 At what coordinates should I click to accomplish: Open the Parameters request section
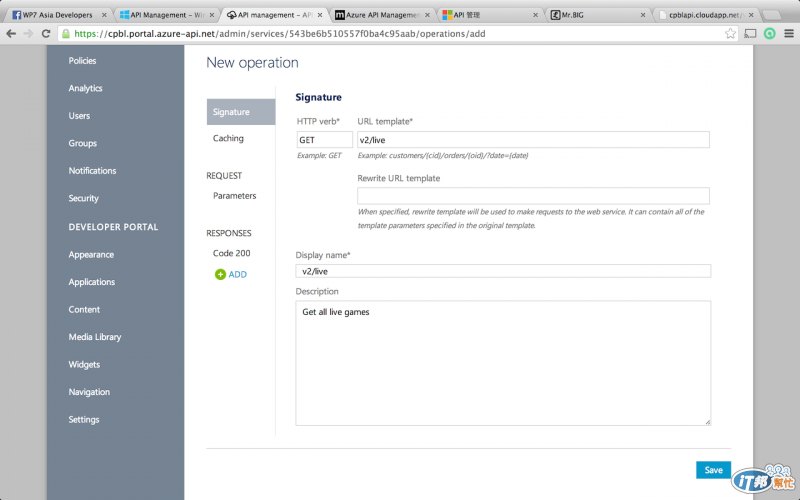235,196
